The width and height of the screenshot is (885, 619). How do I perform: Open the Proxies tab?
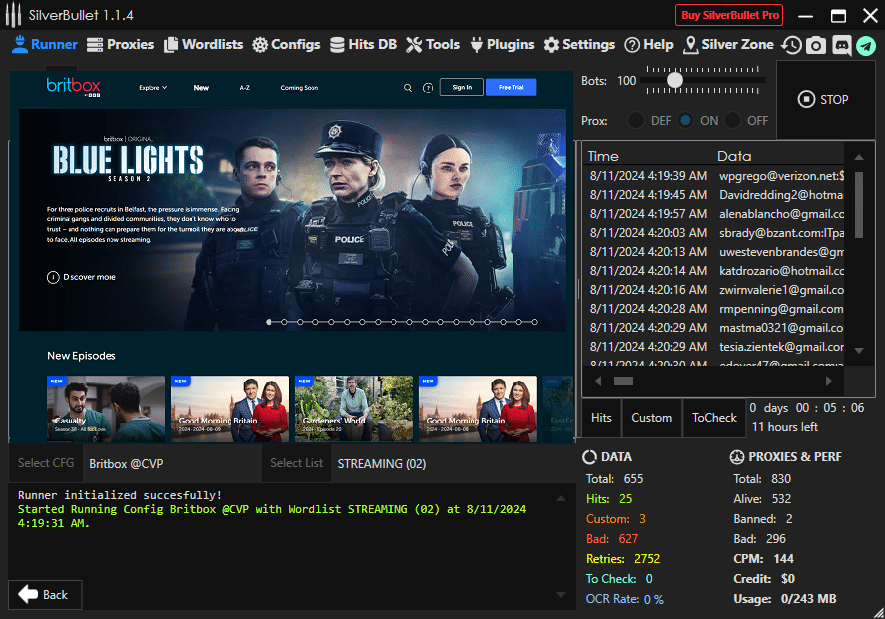120,45
